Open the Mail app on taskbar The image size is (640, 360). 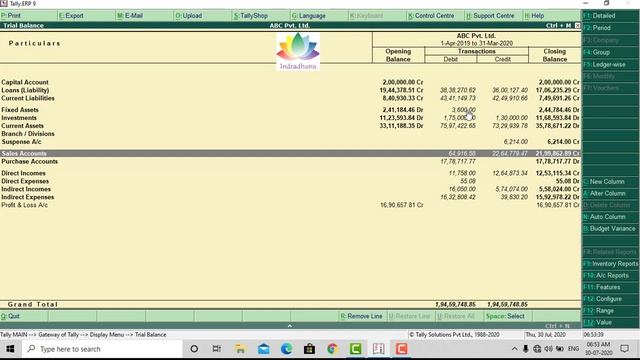click(264, 349)
